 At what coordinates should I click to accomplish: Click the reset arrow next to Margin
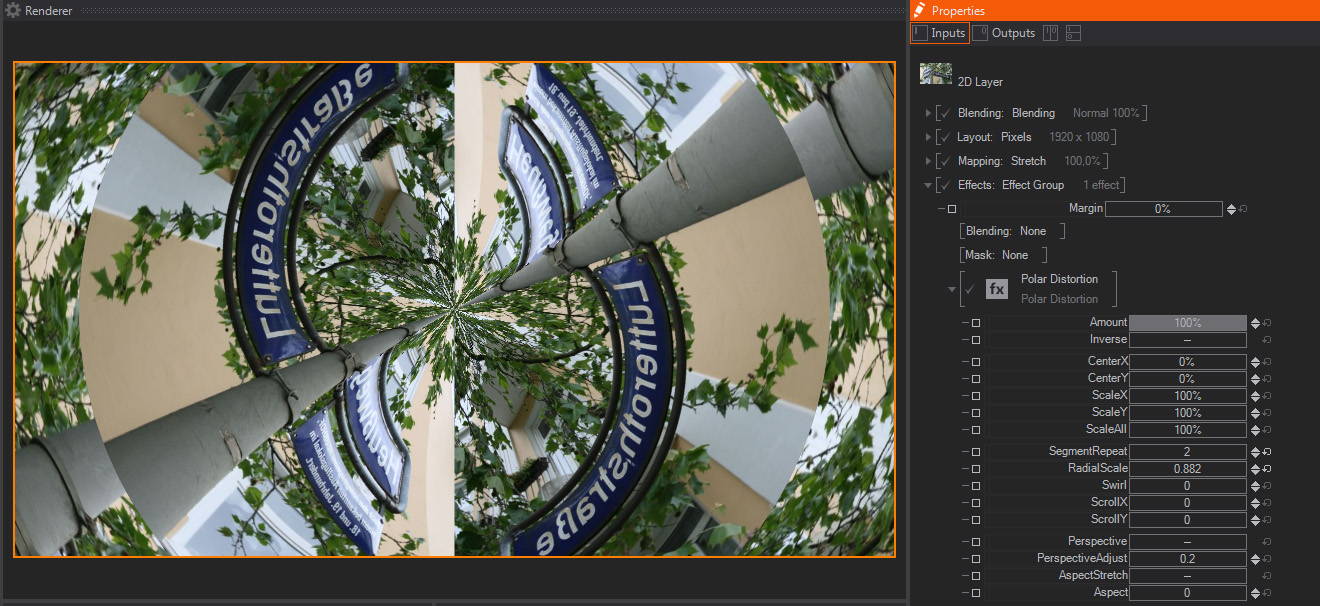pyautogui.click(x=1243, y=209)
